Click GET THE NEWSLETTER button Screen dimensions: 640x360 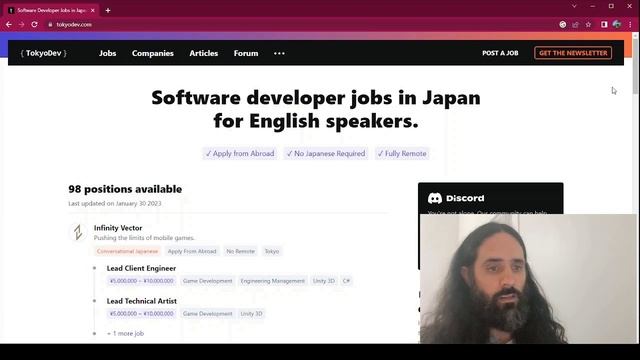573,53
